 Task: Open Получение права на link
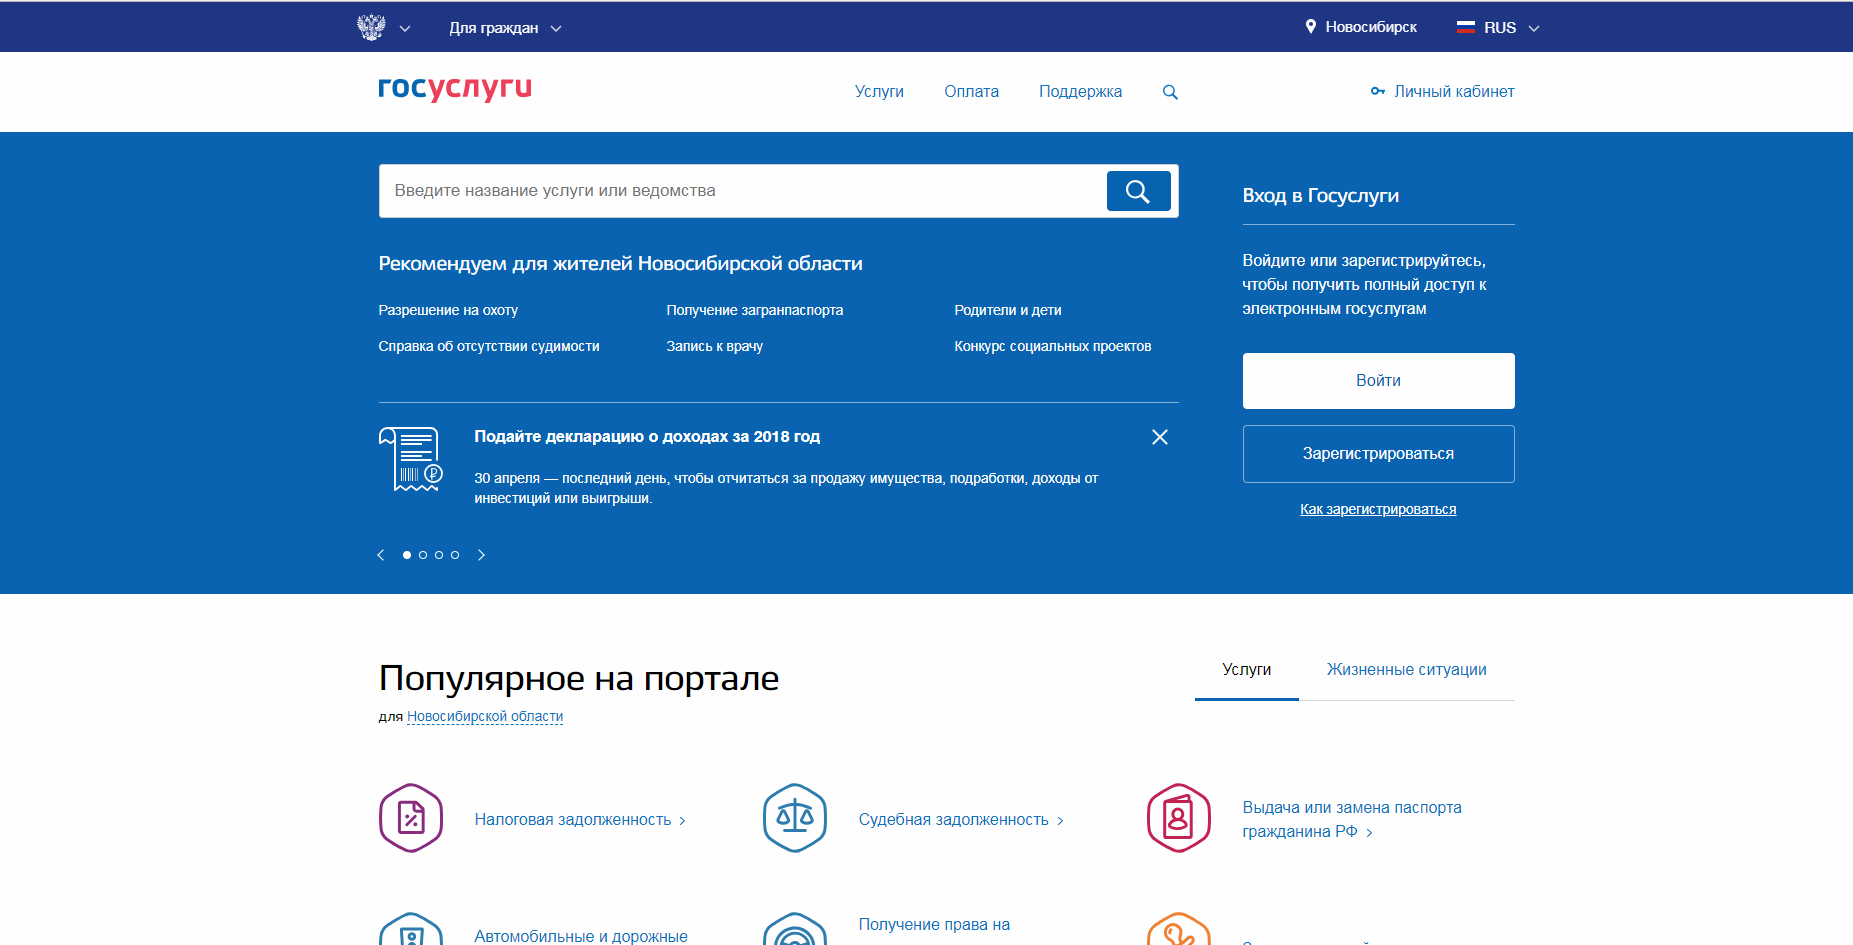pyautogui.click(x=934, y=925)
